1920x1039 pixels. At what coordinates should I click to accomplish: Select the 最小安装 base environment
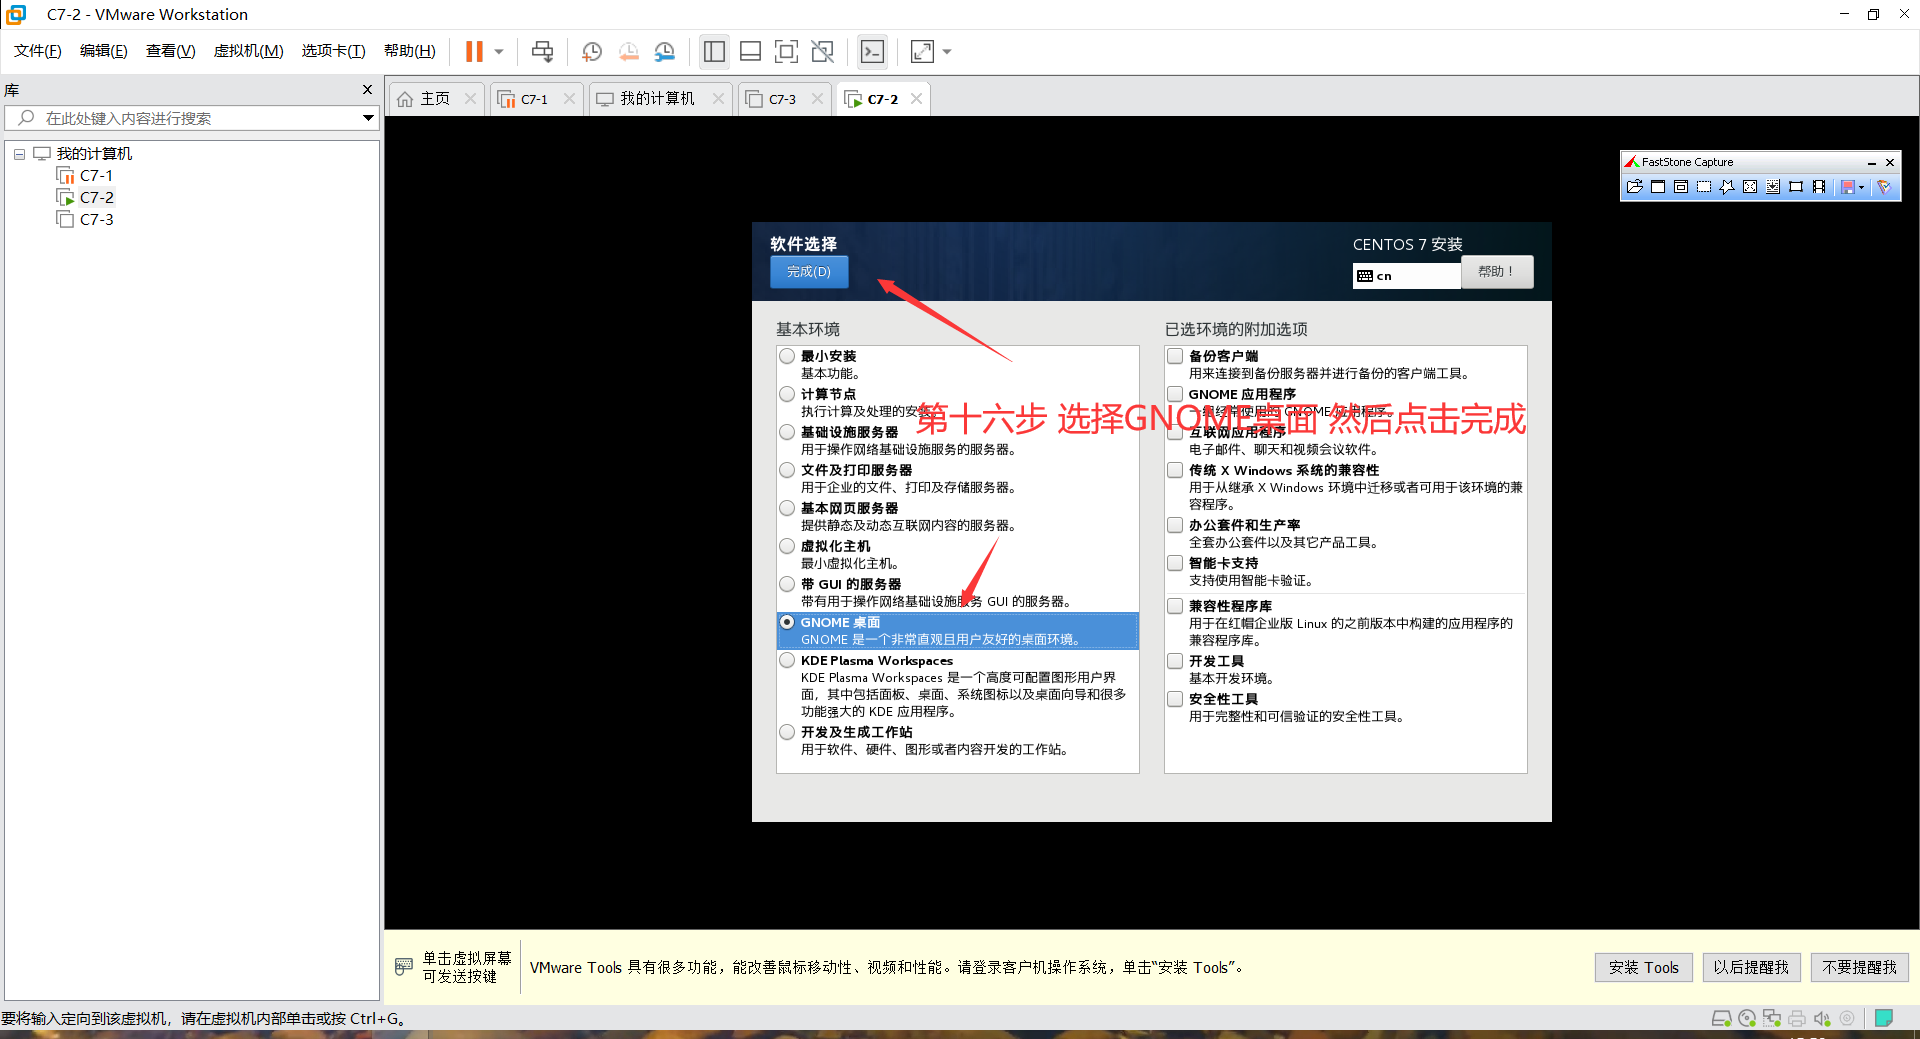click(787, 356)
